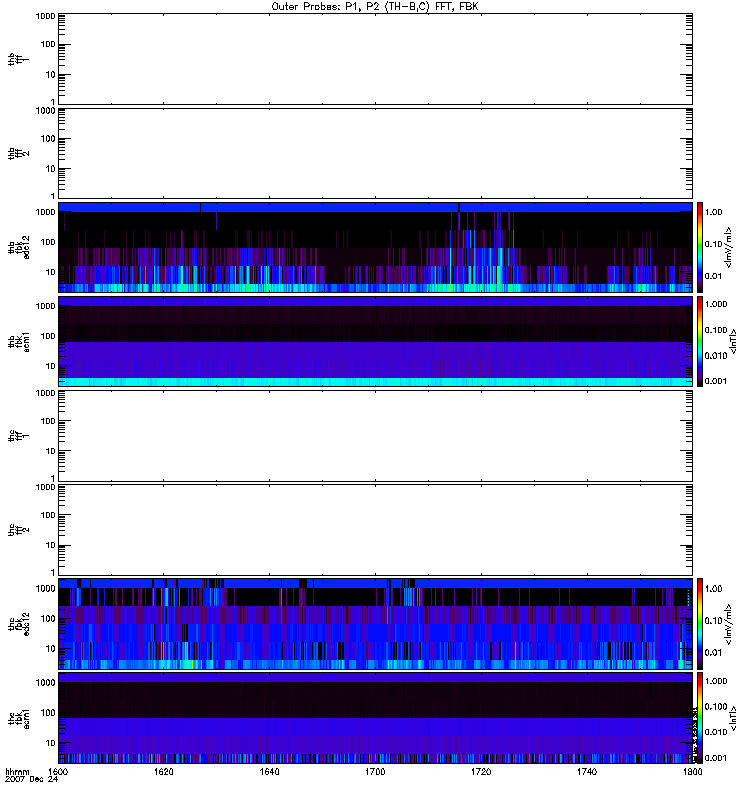
Task: Click the 'hhmm' axis unit label
Action: tap(17, 772)
